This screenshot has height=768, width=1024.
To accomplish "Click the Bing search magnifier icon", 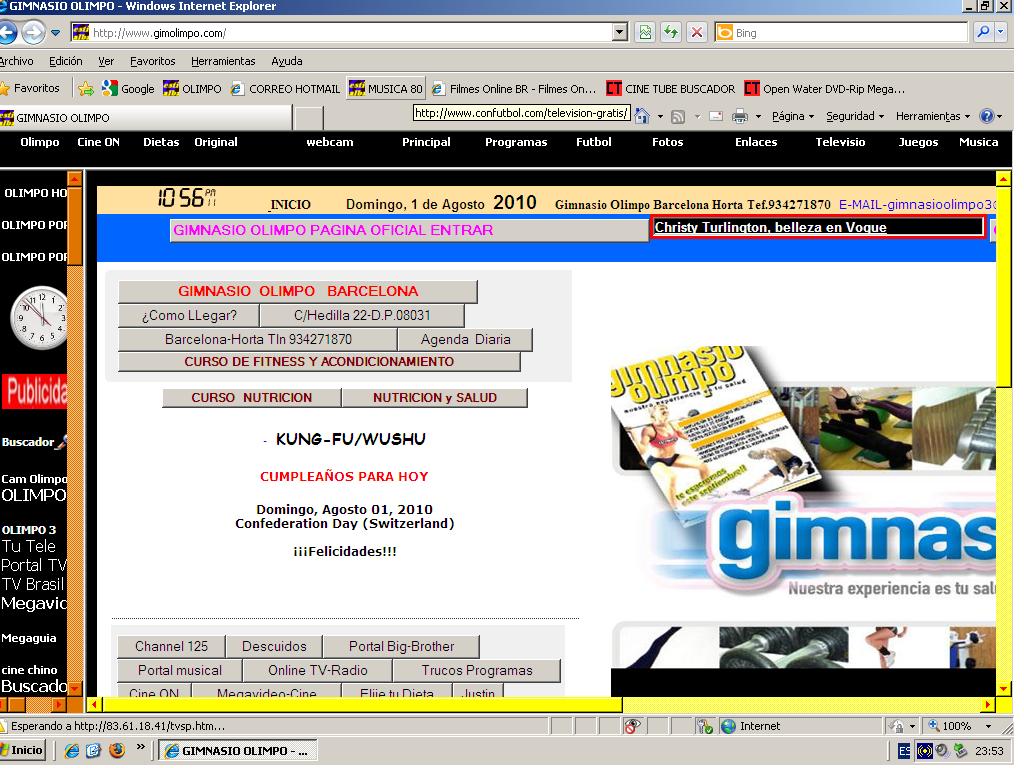I will pyautogui.click(x=982, y=33).
